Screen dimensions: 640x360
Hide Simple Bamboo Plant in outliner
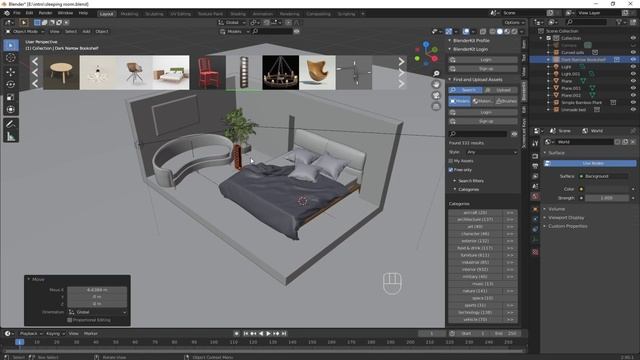[633, 102]
